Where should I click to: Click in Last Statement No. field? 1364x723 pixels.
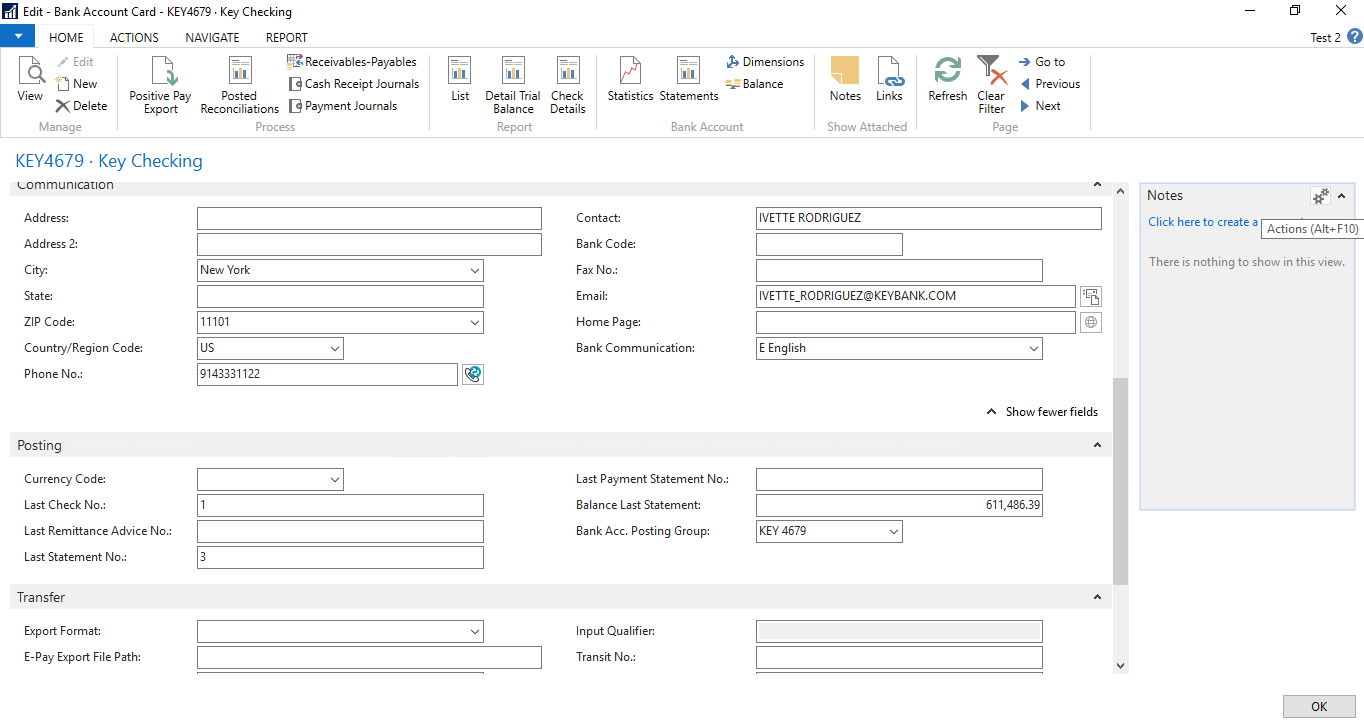[340, 557]
